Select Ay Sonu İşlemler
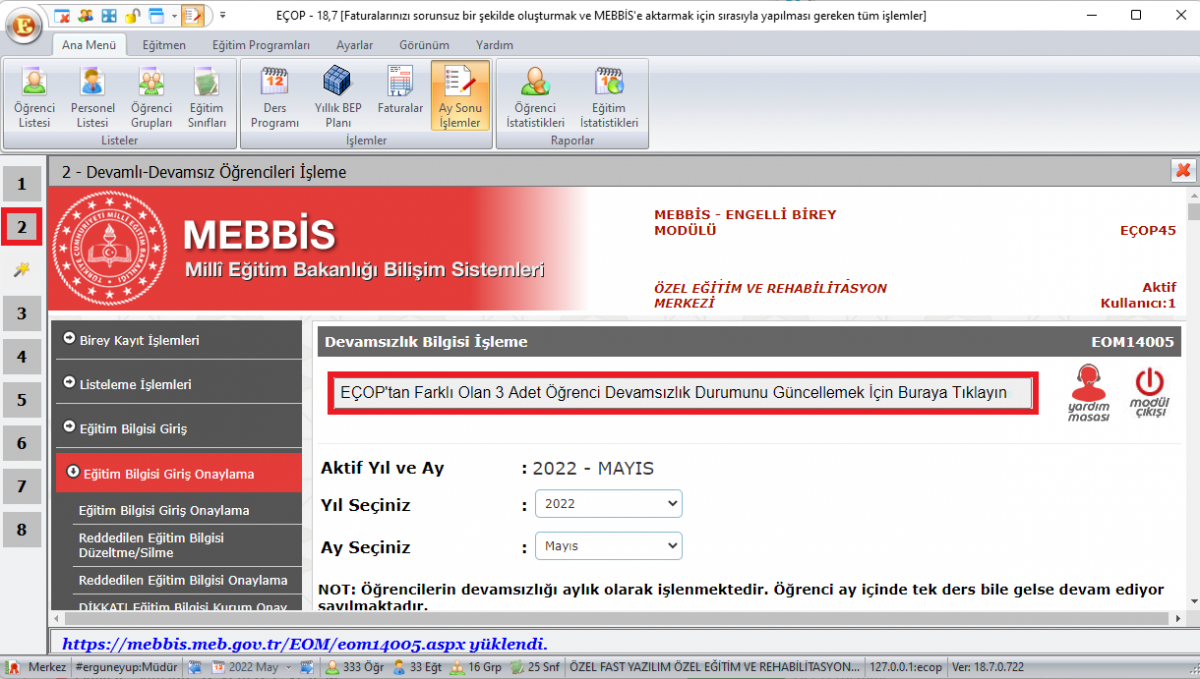This screenshot has width=1200, height=679. pos(460,97)
